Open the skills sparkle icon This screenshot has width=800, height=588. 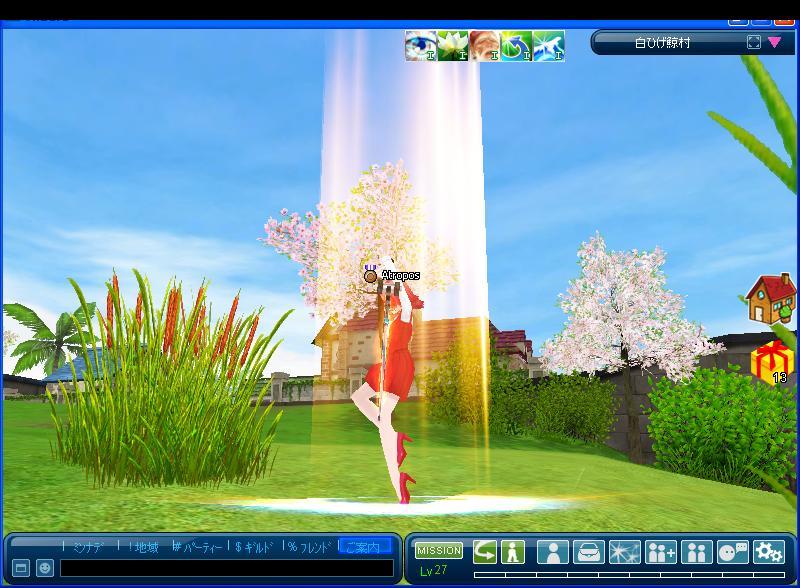click(x=625, y=552)
